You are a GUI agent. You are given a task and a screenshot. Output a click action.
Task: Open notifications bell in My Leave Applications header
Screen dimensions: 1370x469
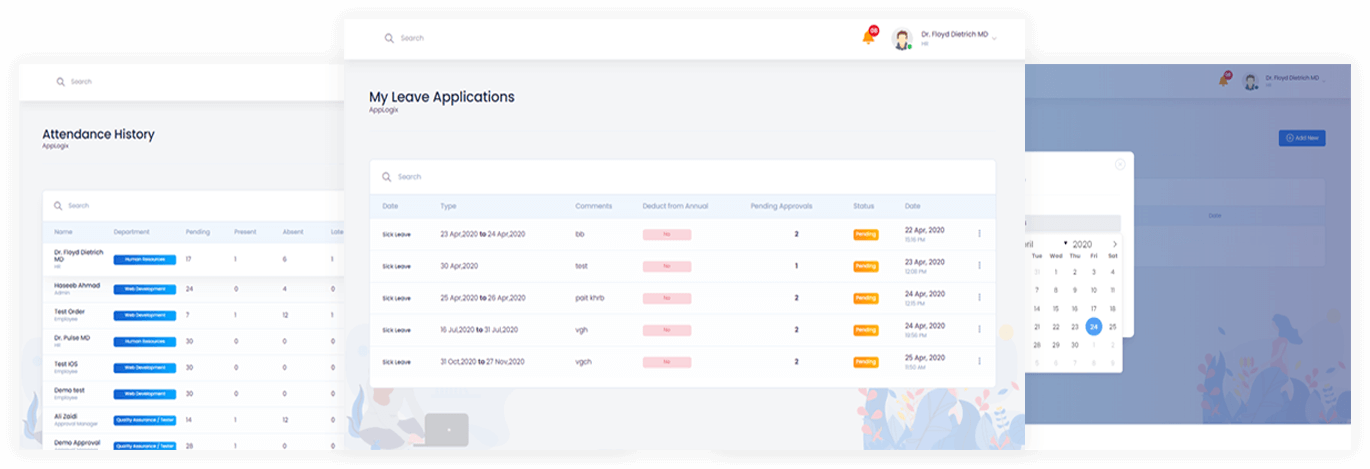tap(867, 38)
